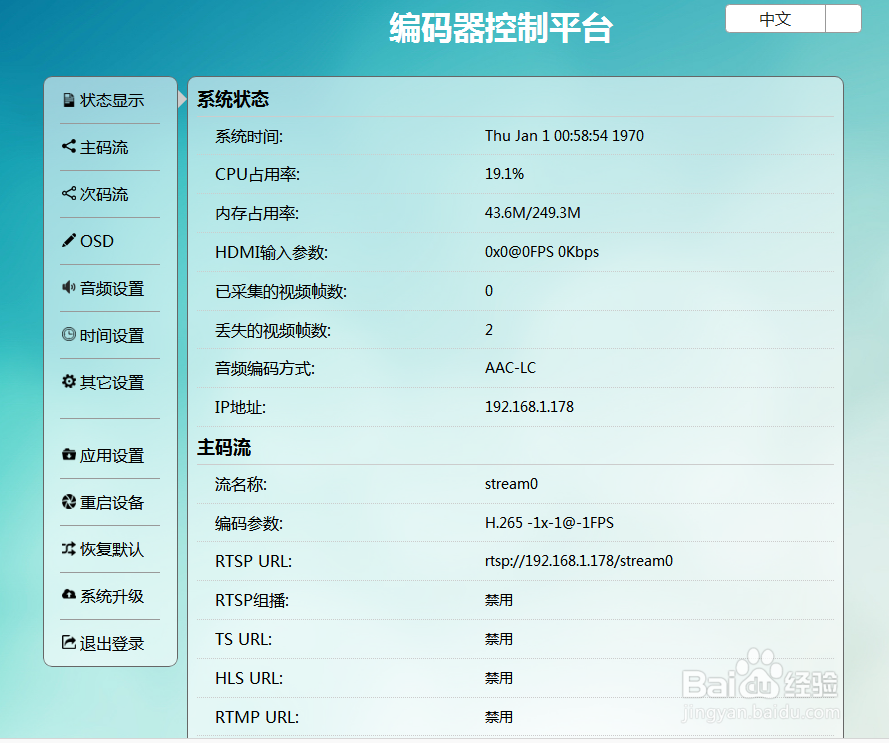Open the 中文 language selector
The height and width of the screenshot is (743, 889).
[775, 19]
